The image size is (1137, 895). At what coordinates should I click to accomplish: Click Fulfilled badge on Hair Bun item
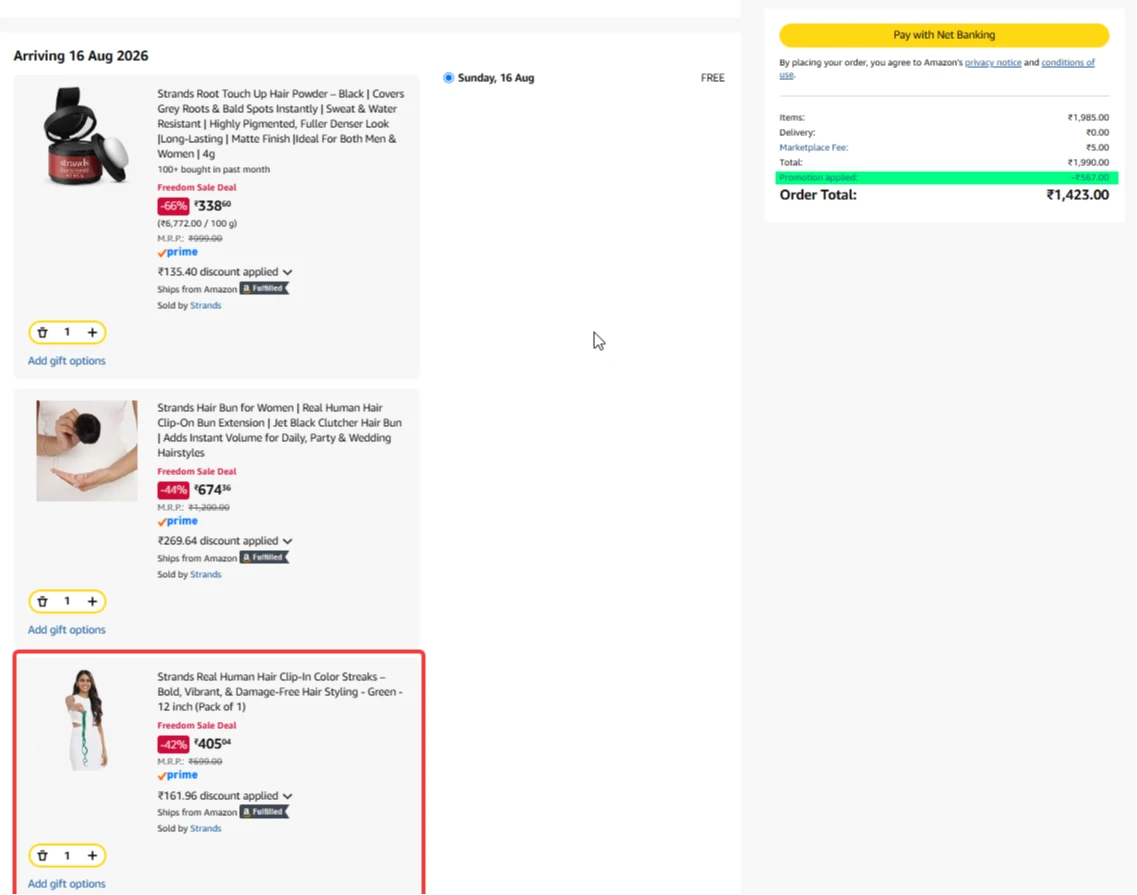pyautogui.click(x=264, y=558)
